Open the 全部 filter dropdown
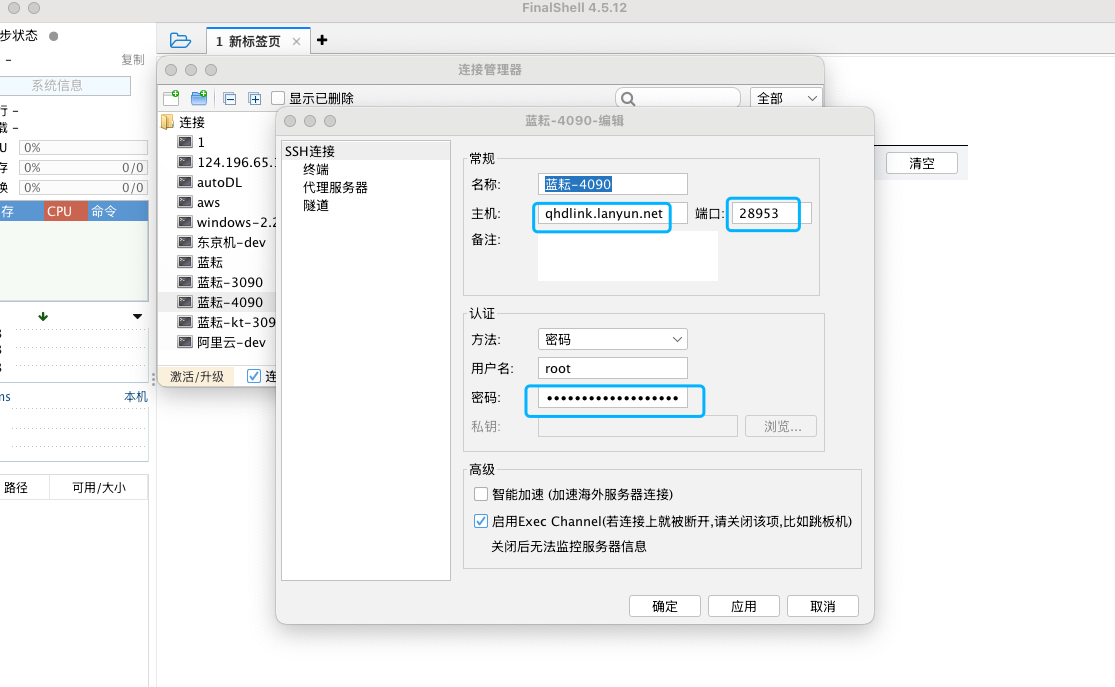 [x=786, y=98]
